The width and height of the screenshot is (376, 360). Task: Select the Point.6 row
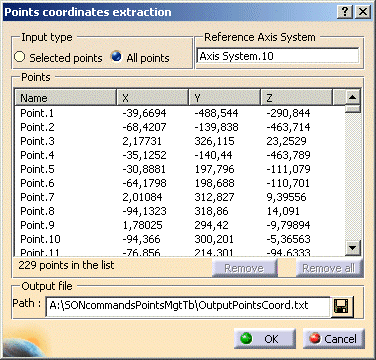pyautogui.click(x=180, y=183)
